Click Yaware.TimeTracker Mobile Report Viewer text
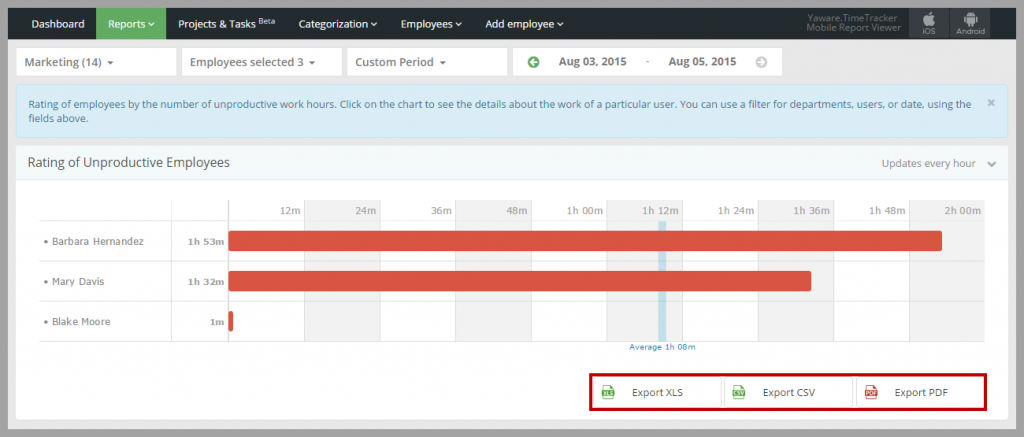Viewport: 1024px width, 437px height. point(853,23)
